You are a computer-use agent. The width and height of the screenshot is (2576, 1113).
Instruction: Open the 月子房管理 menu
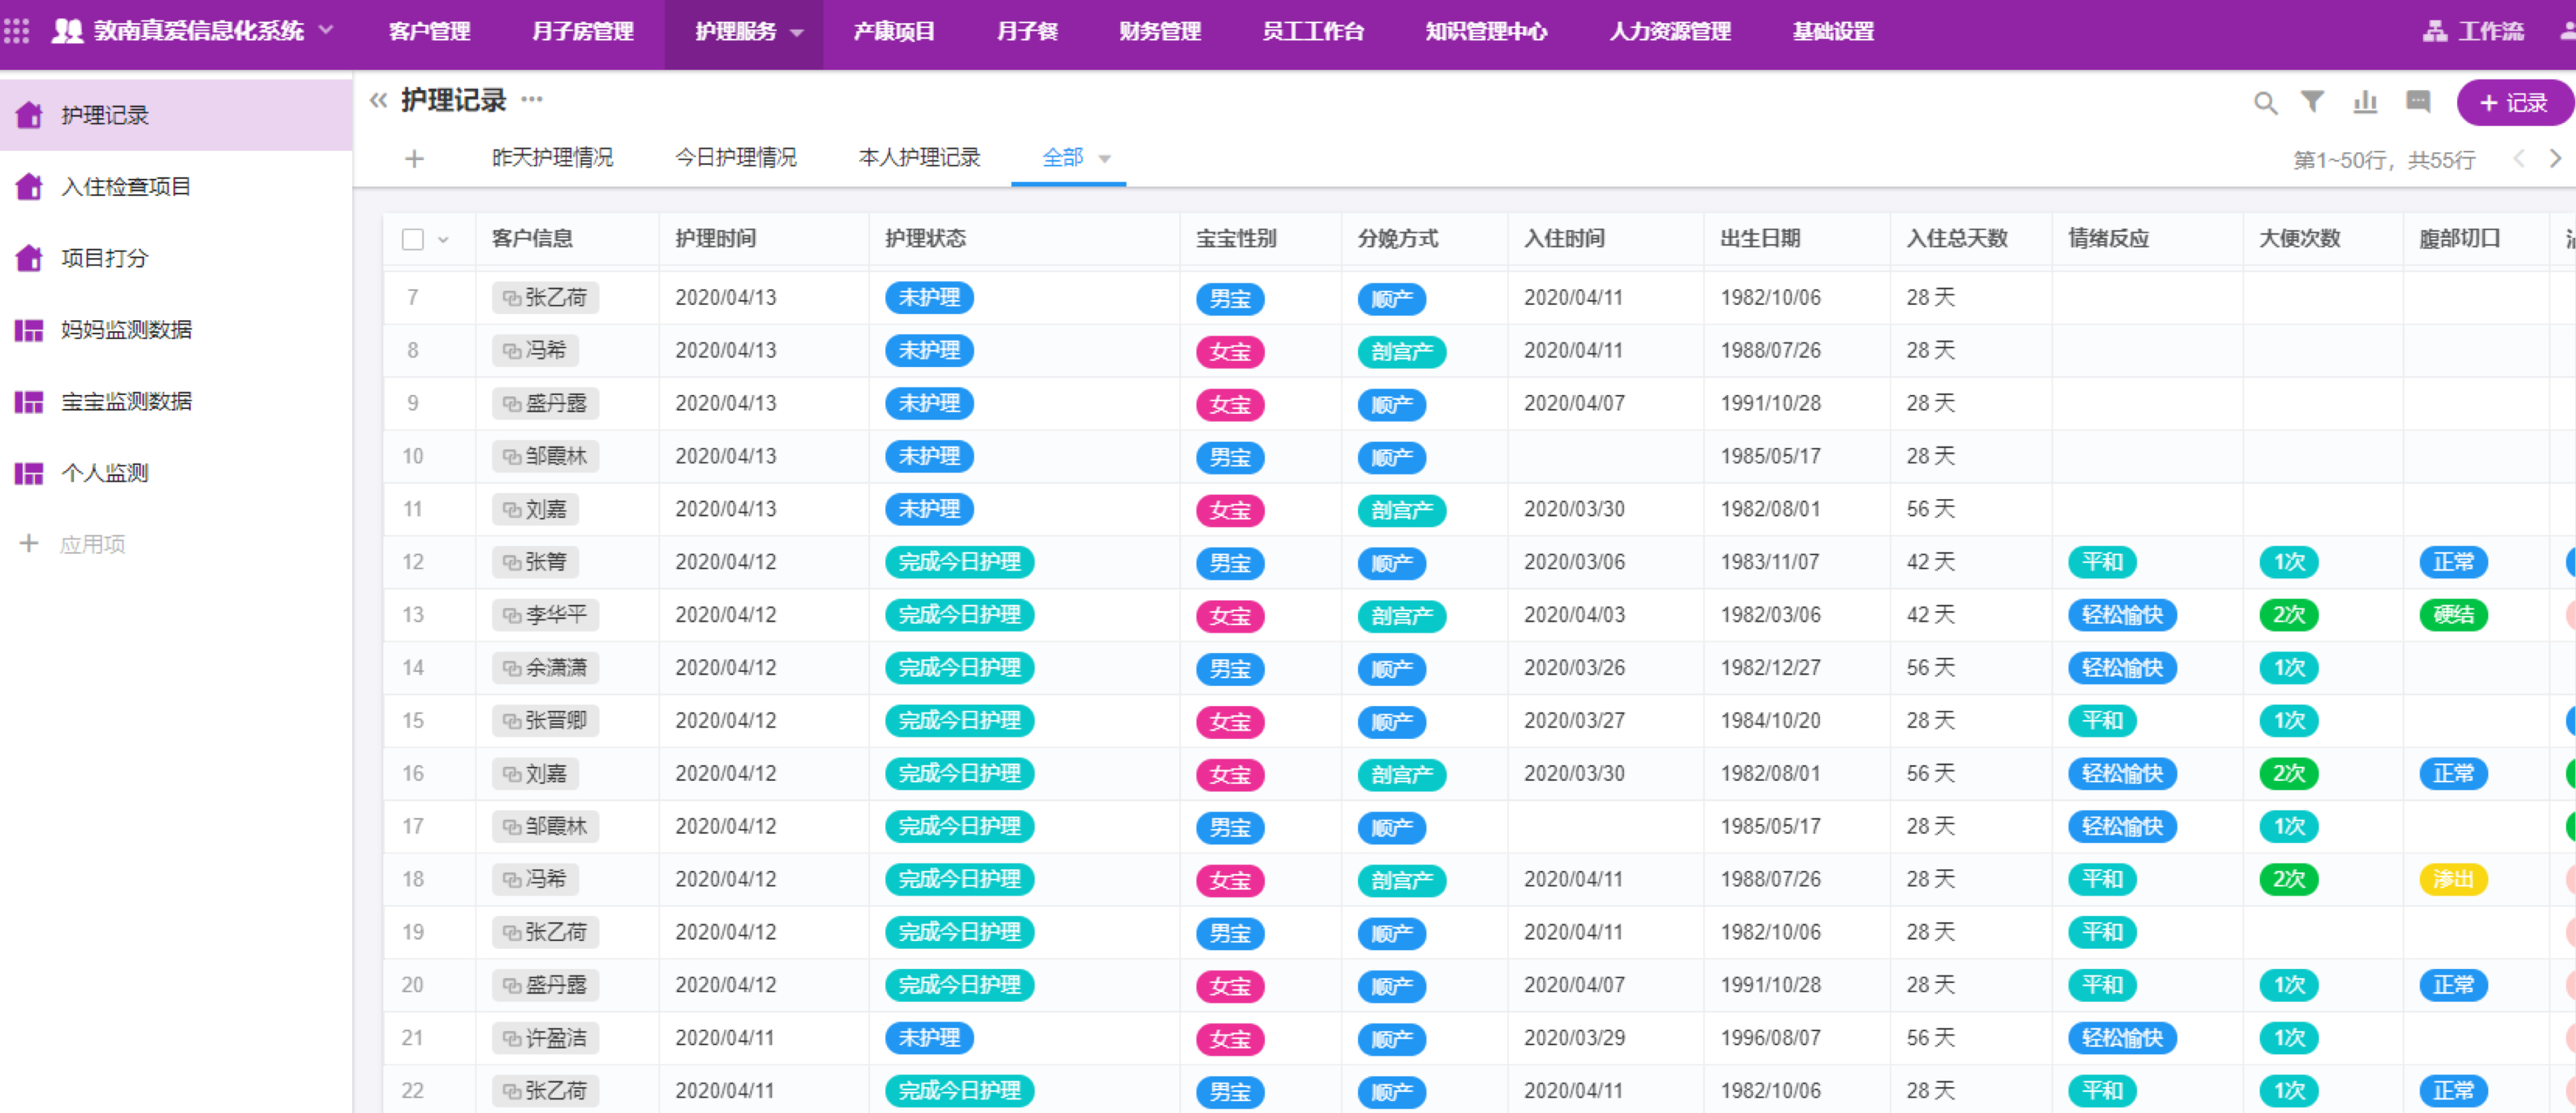click(583, 31)
